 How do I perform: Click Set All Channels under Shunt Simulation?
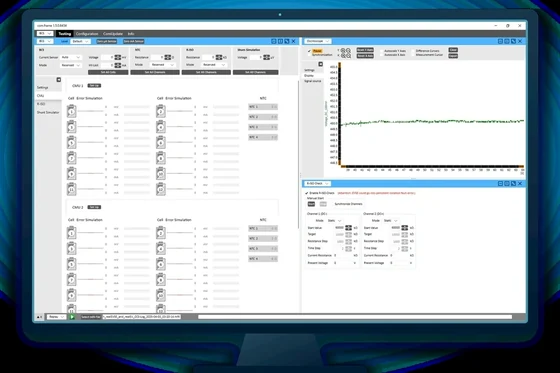(x=255, y=72)
